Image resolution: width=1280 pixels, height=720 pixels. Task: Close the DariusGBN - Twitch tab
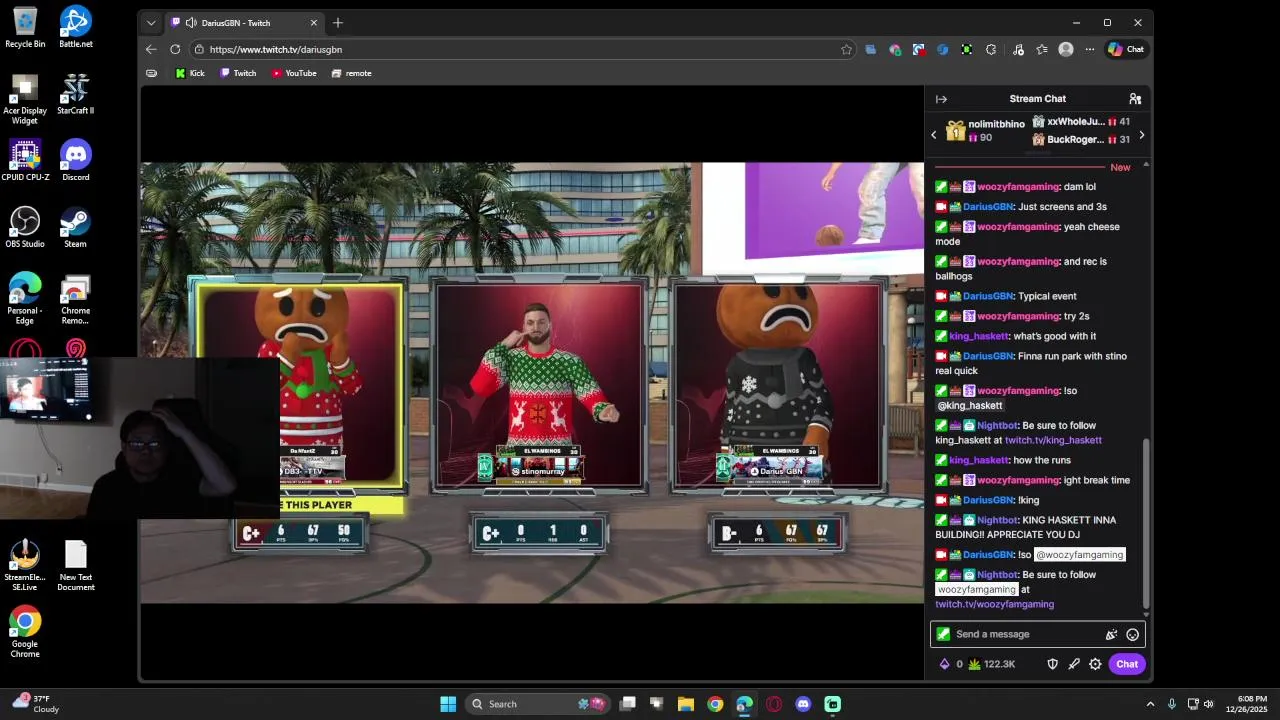[x=313, y=23]
